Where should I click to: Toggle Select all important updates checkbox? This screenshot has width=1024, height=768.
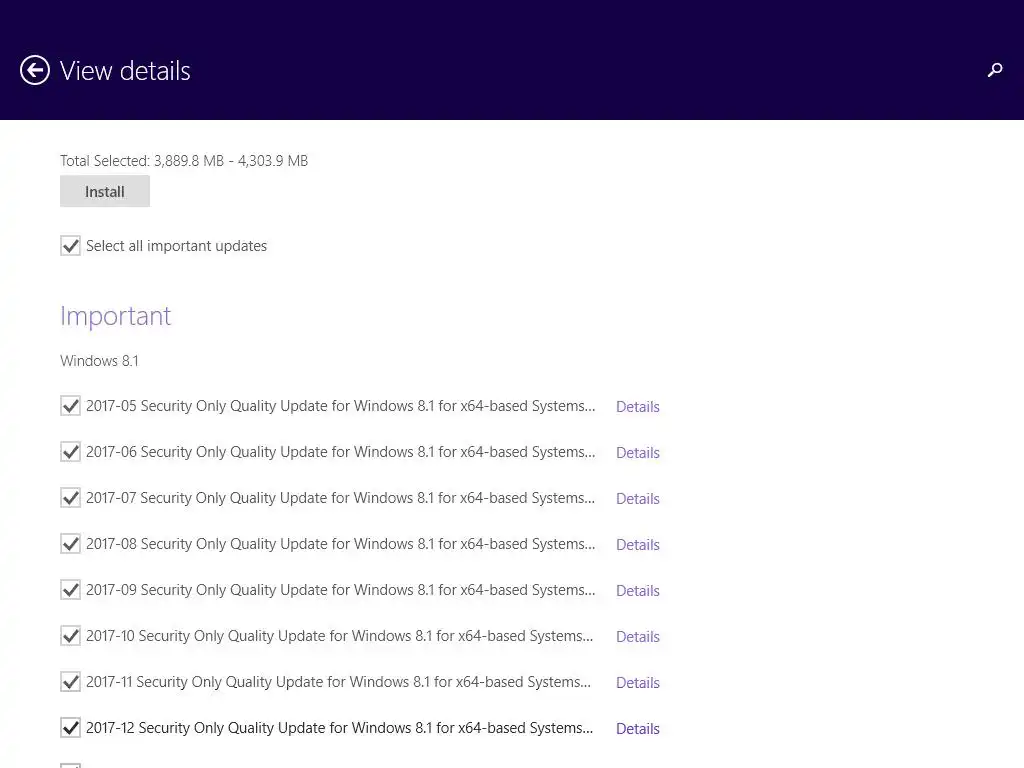coord(70,246)
